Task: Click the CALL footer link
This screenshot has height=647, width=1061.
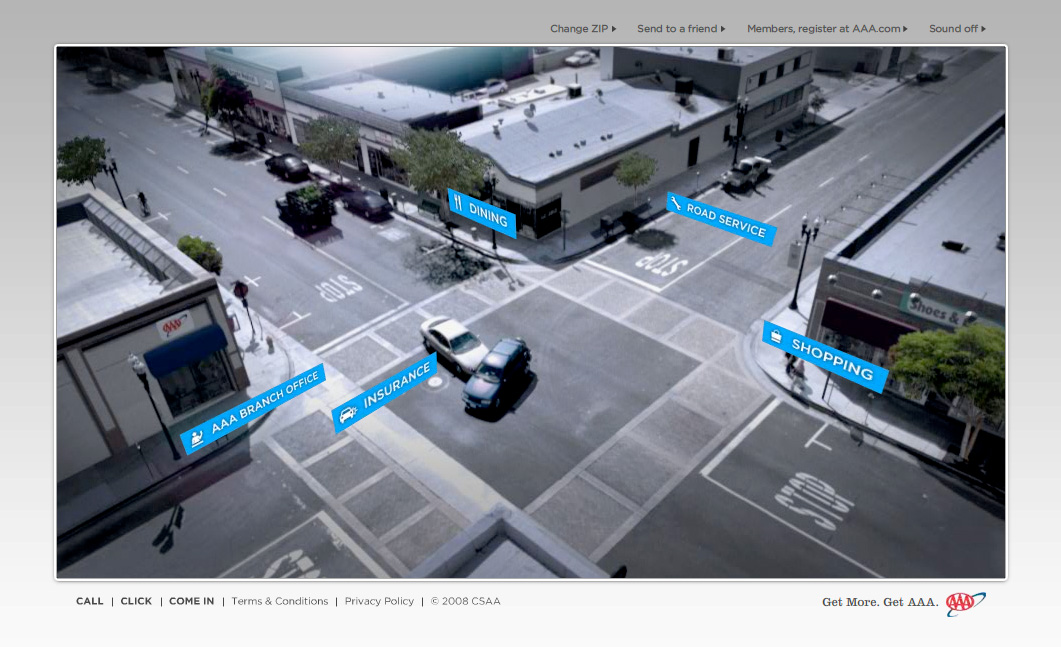Action: pos(89,601)
